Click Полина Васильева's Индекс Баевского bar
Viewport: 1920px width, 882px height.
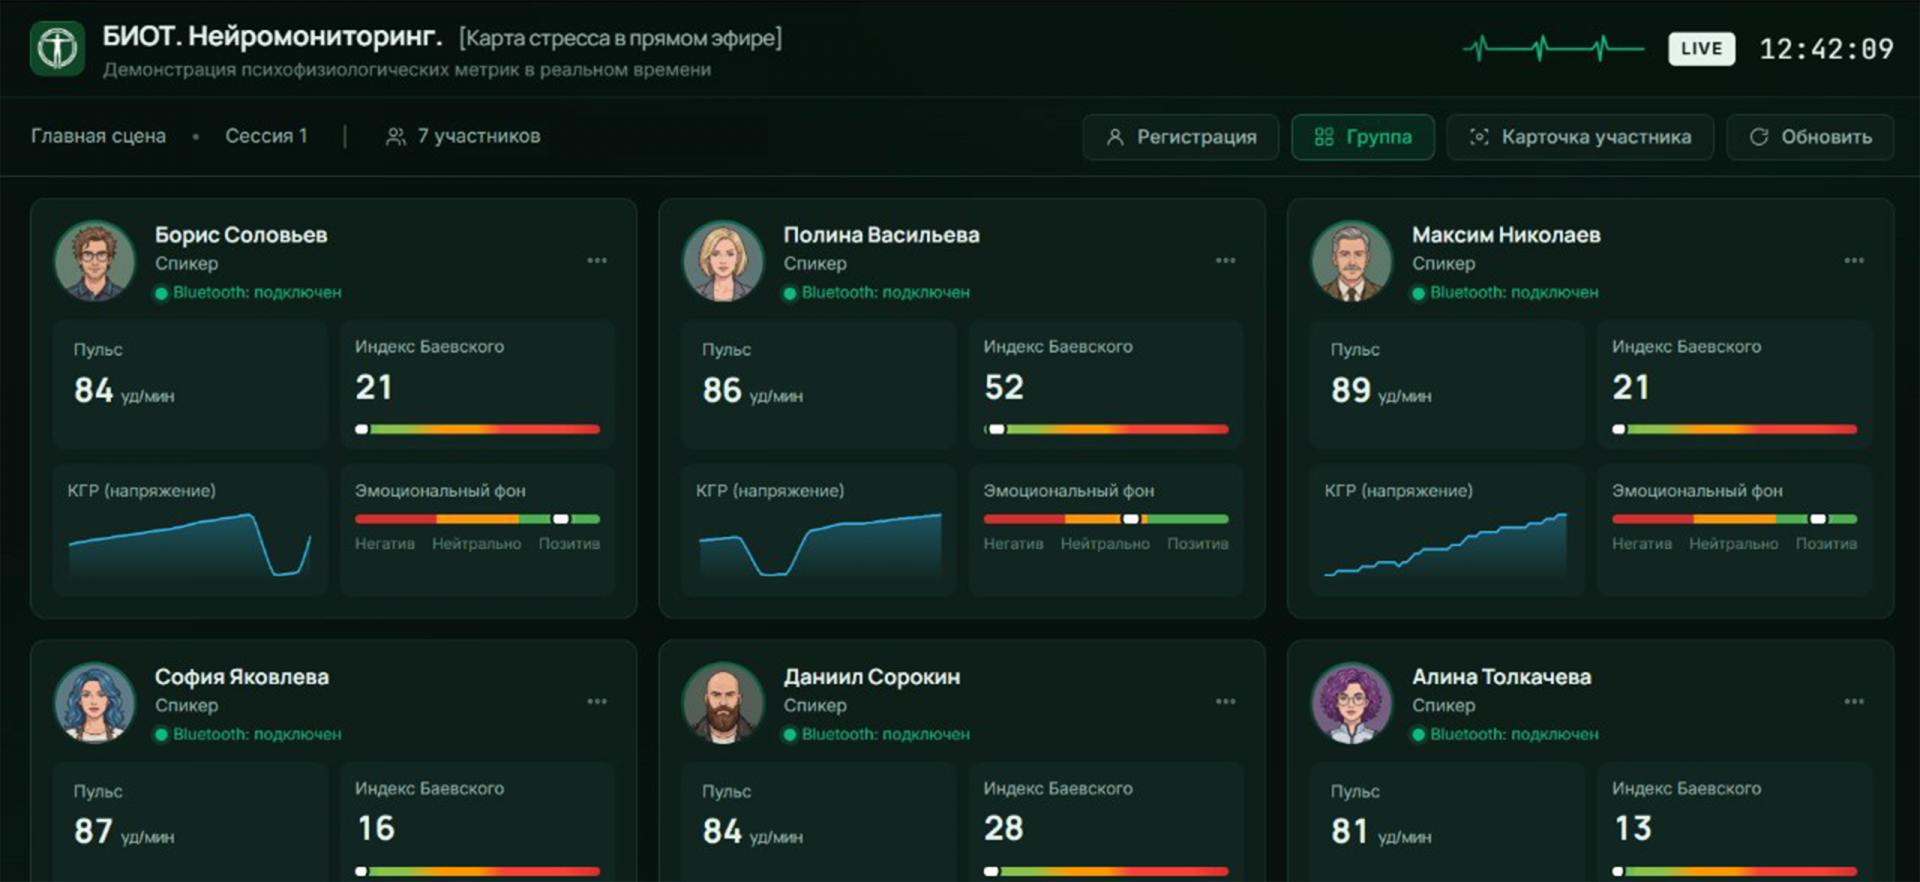pos(1106,429)
